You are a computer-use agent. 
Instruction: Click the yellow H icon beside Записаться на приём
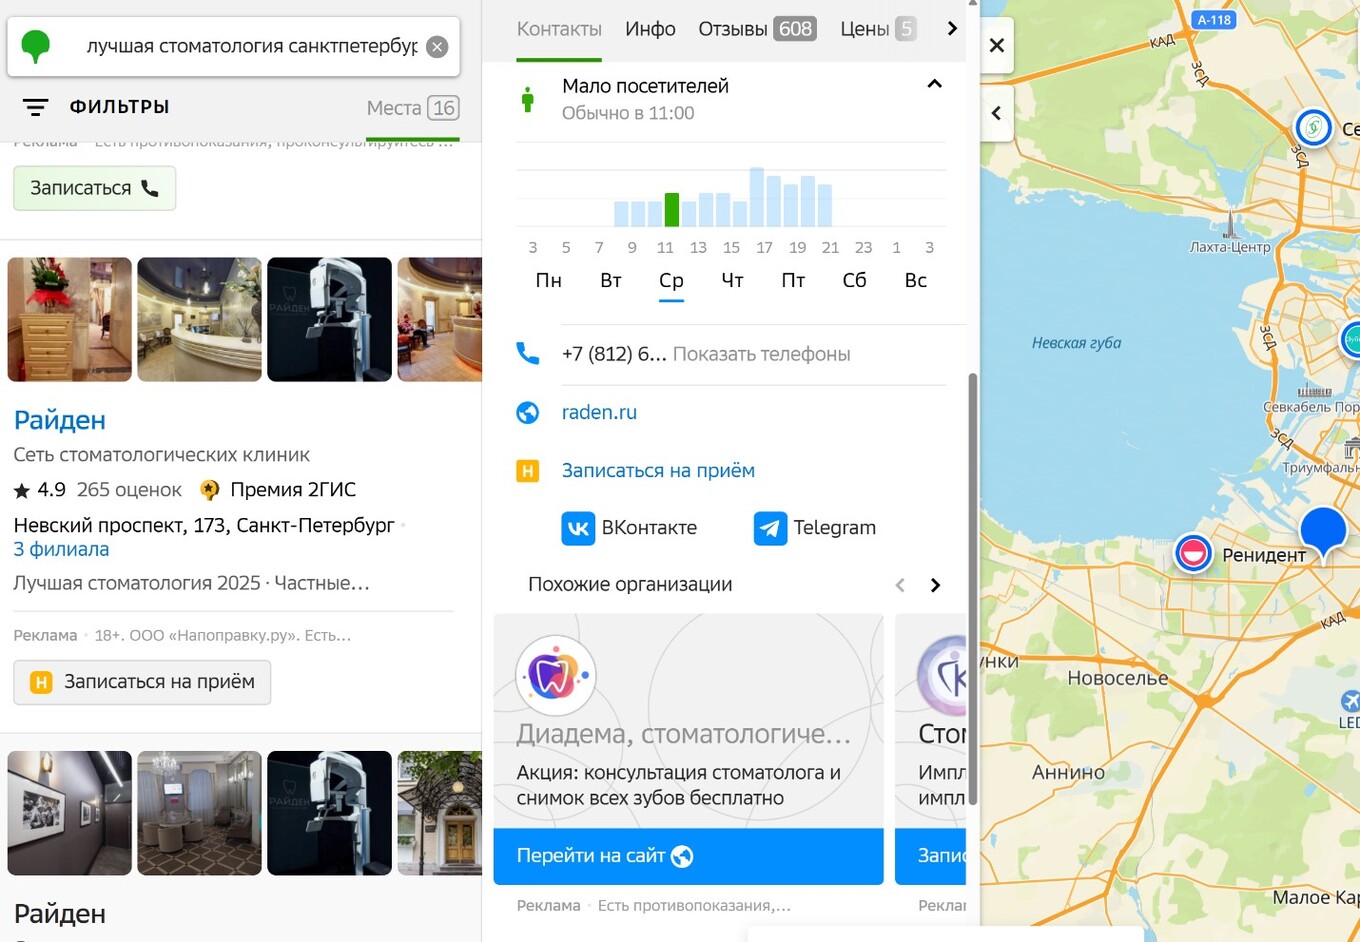pos(528,470)
